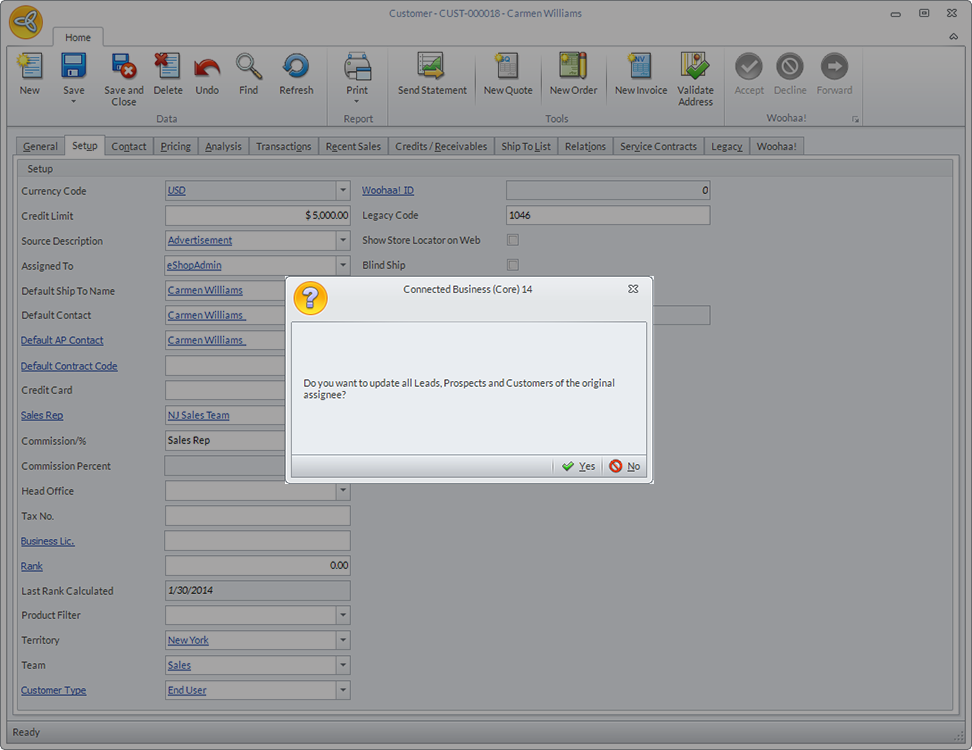Click the Validate Address icon

point(695,68)
